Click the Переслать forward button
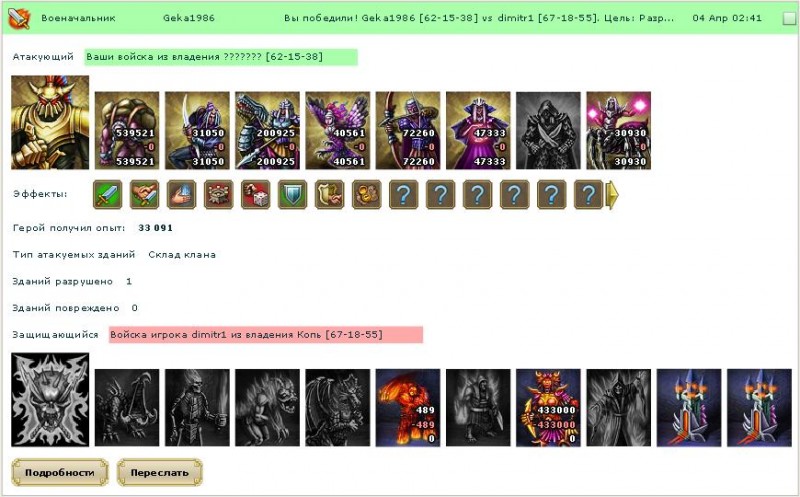 tap(160, 473)
